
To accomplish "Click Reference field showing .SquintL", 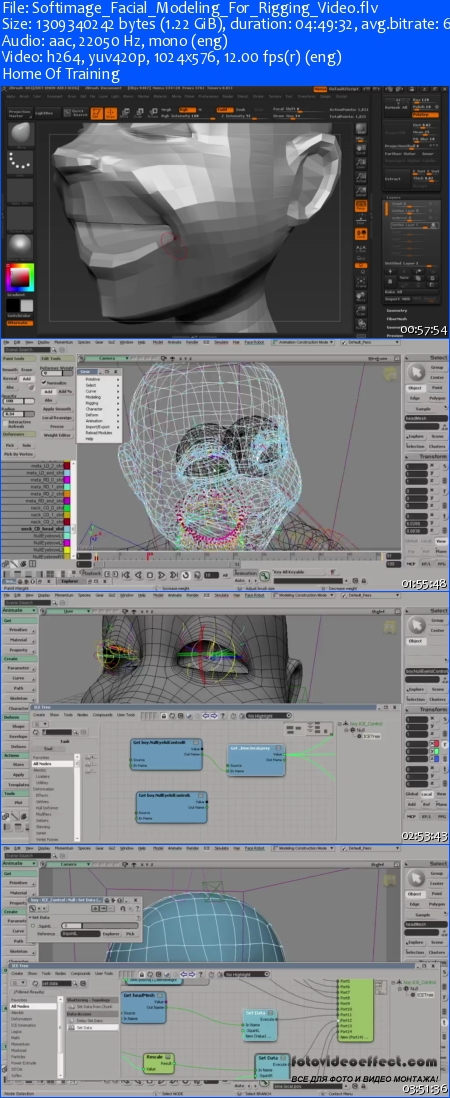I will (80, 933).
